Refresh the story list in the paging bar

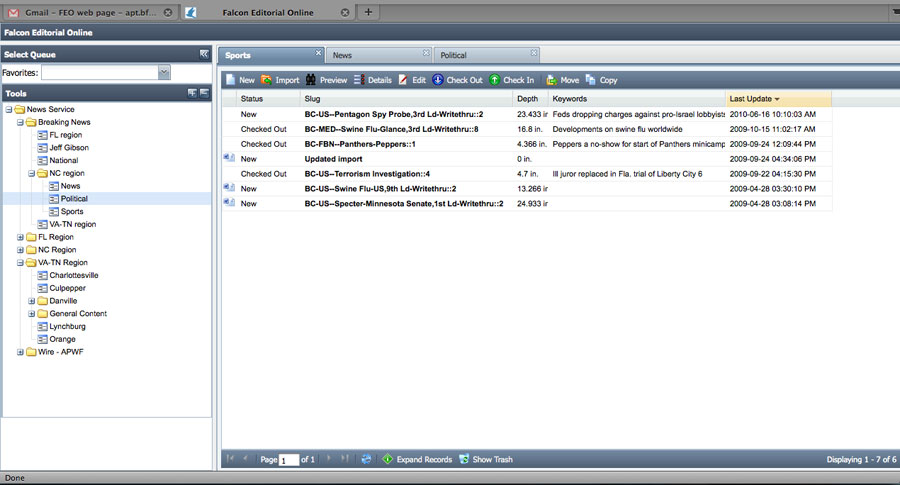(366, 459)
